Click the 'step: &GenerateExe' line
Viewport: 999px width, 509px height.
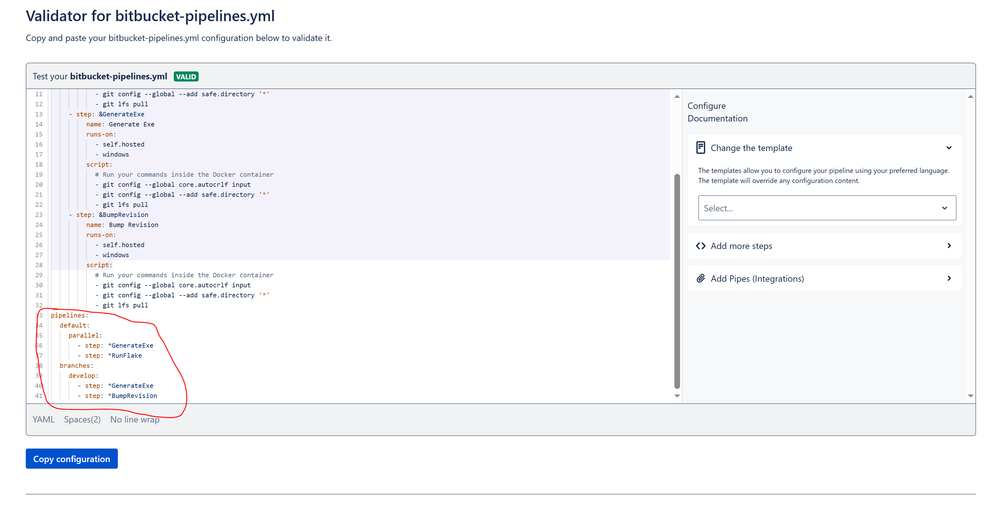point(106,114)
